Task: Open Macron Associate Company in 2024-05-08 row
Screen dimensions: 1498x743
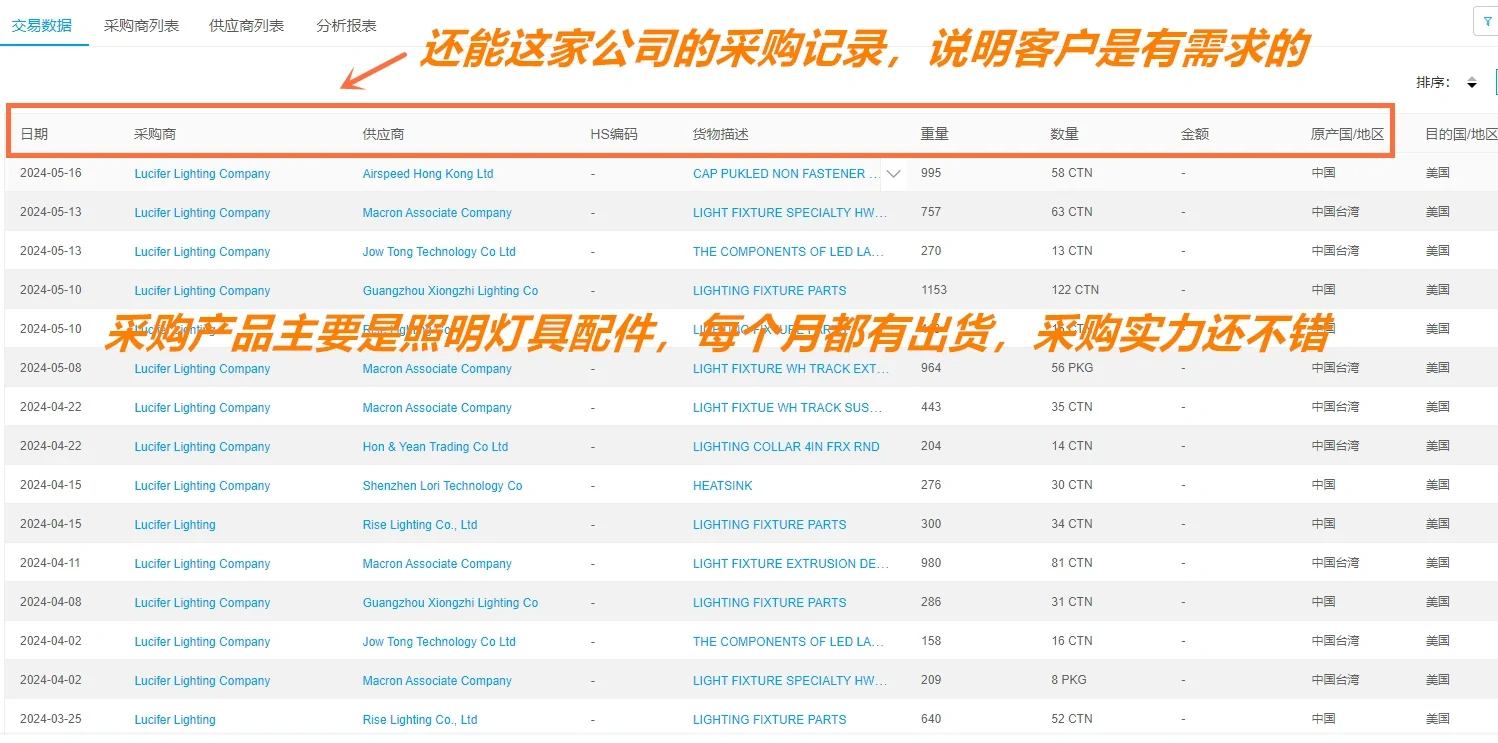Action: click(437, 369)
